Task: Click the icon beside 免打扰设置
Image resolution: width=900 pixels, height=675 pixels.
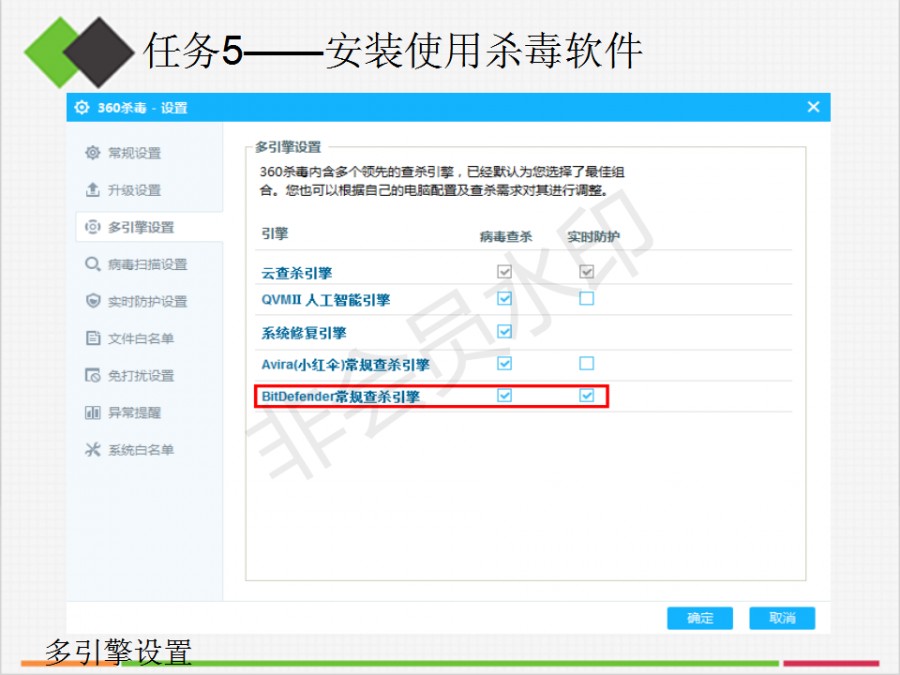Action: click(93, 376)
